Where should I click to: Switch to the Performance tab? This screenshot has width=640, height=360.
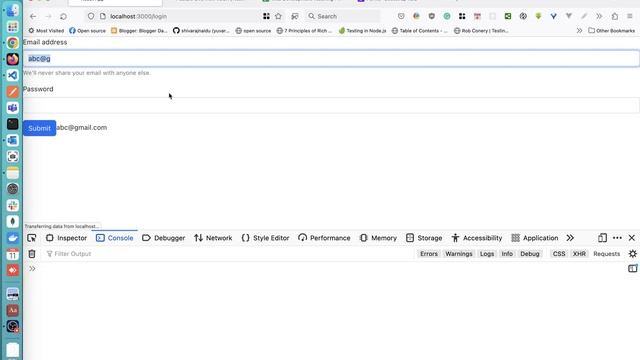[324, 238]
